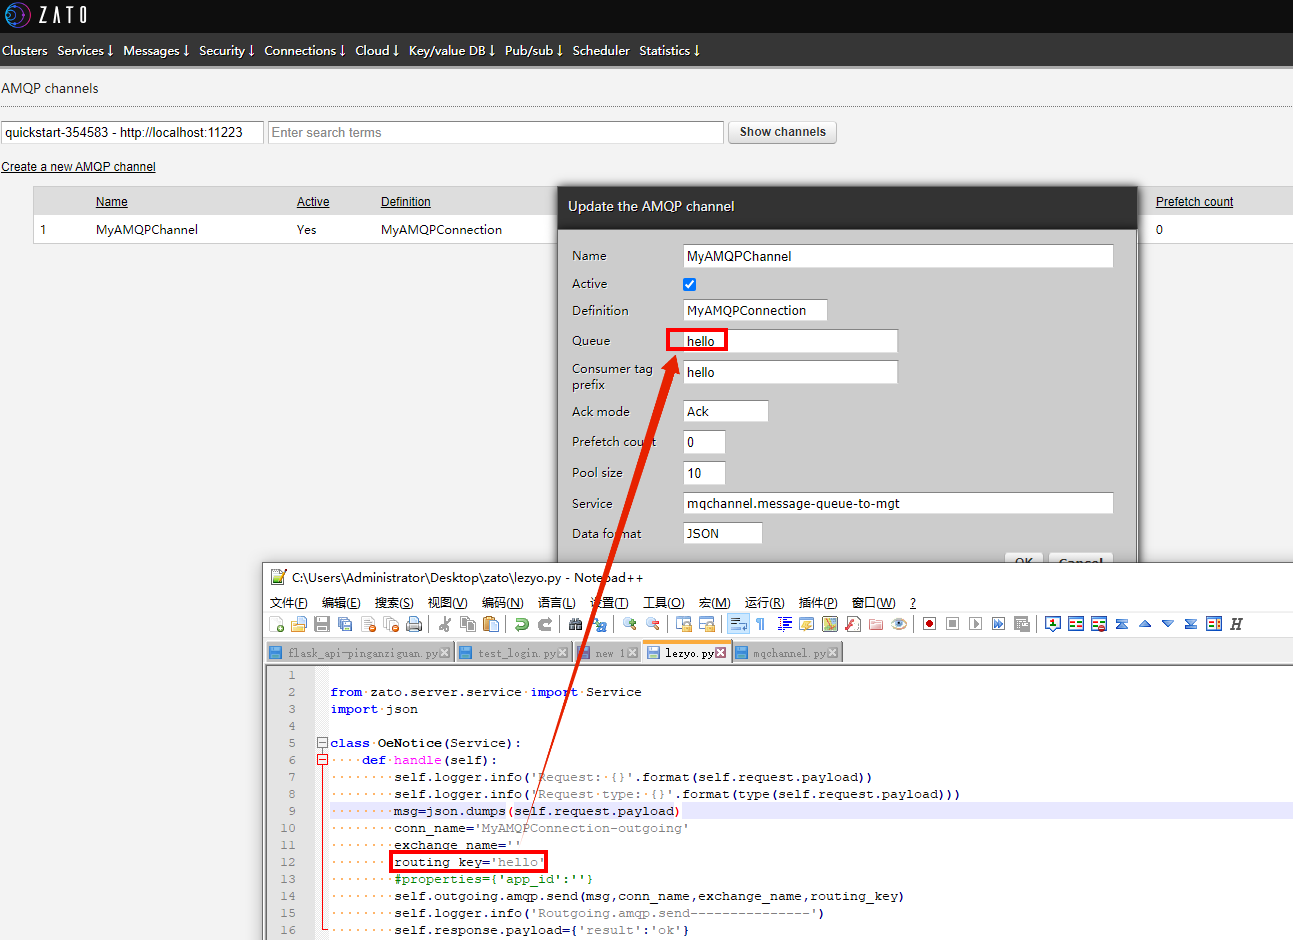Open the 语言(L) menu in Notepad++

coord(557,602)
